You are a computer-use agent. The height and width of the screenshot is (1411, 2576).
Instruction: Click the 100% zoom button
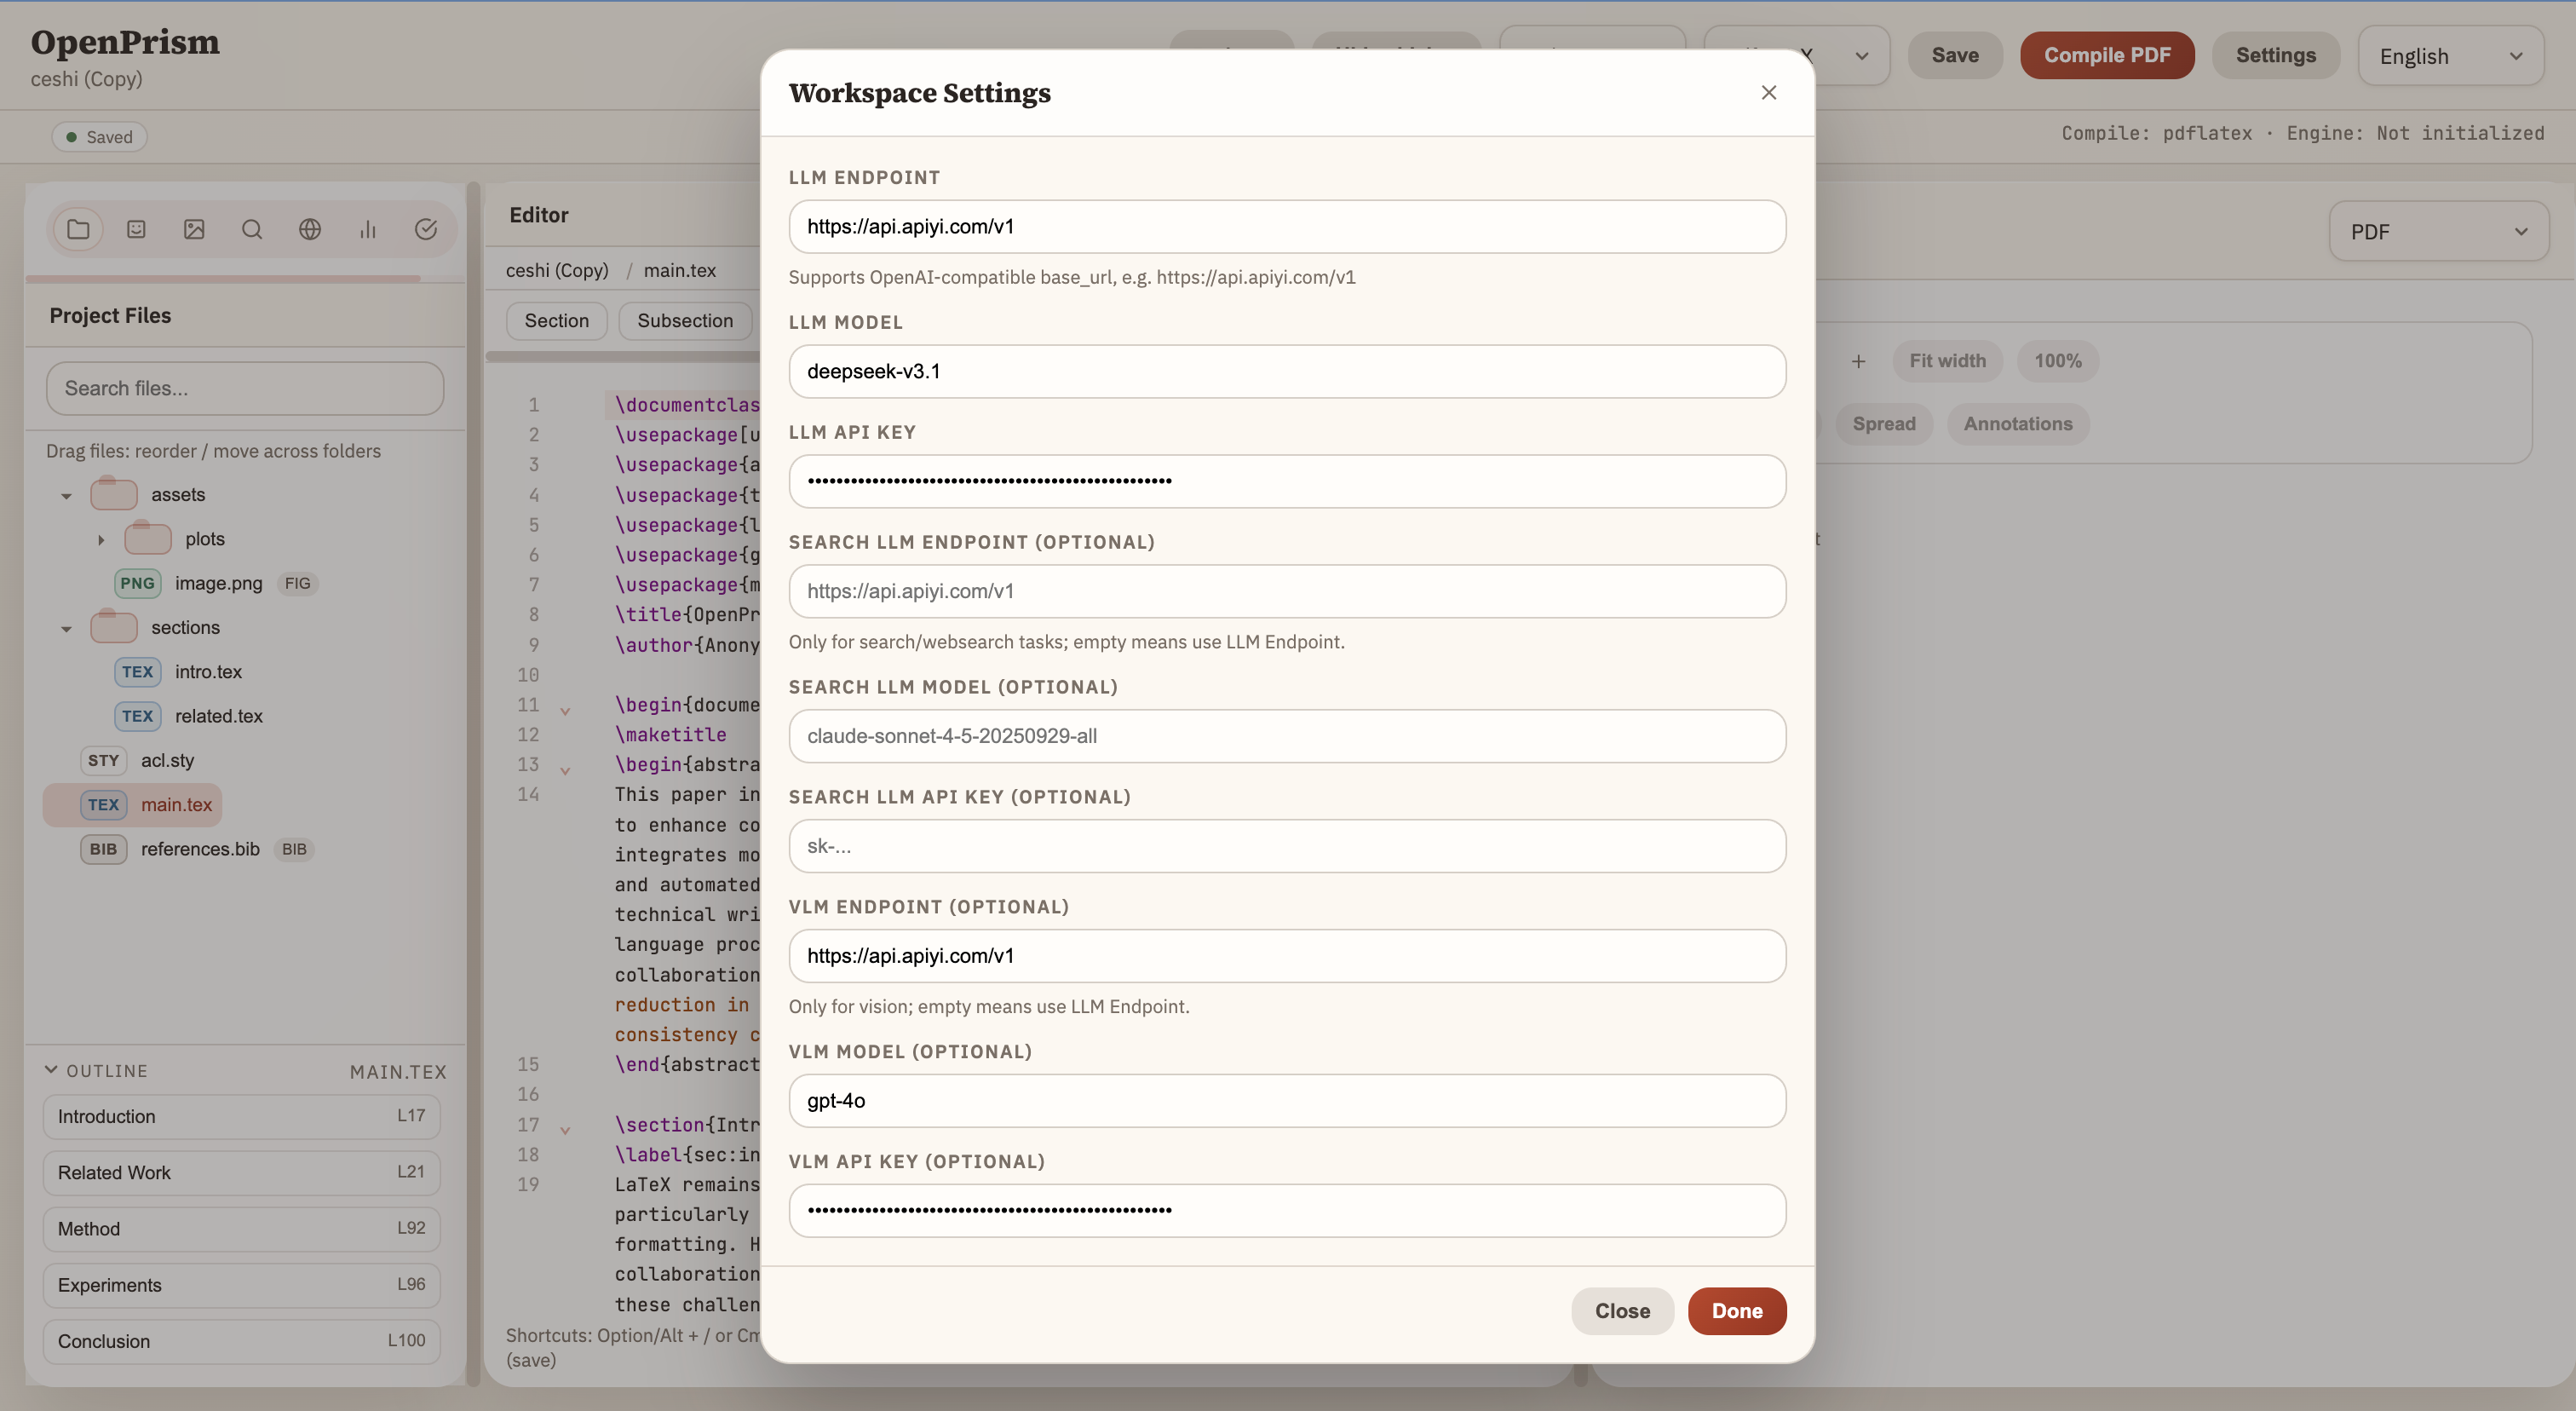(x=2057, y=361)
